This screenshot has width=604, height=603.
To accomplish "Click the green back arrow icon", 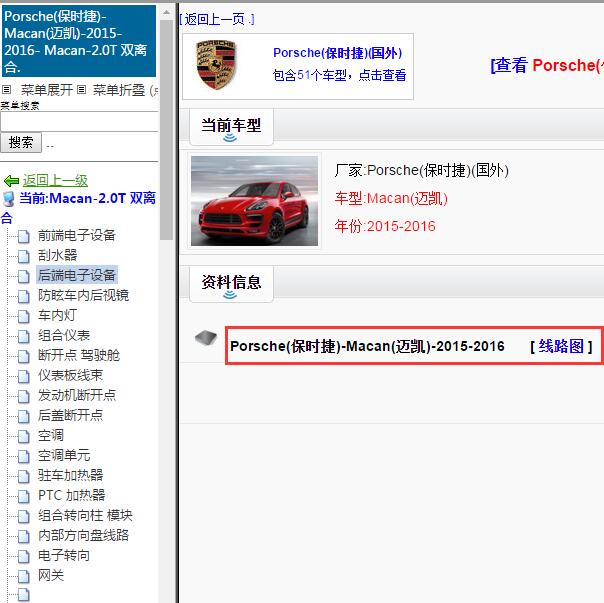I will pyautogui.click(x=11, y=181).
